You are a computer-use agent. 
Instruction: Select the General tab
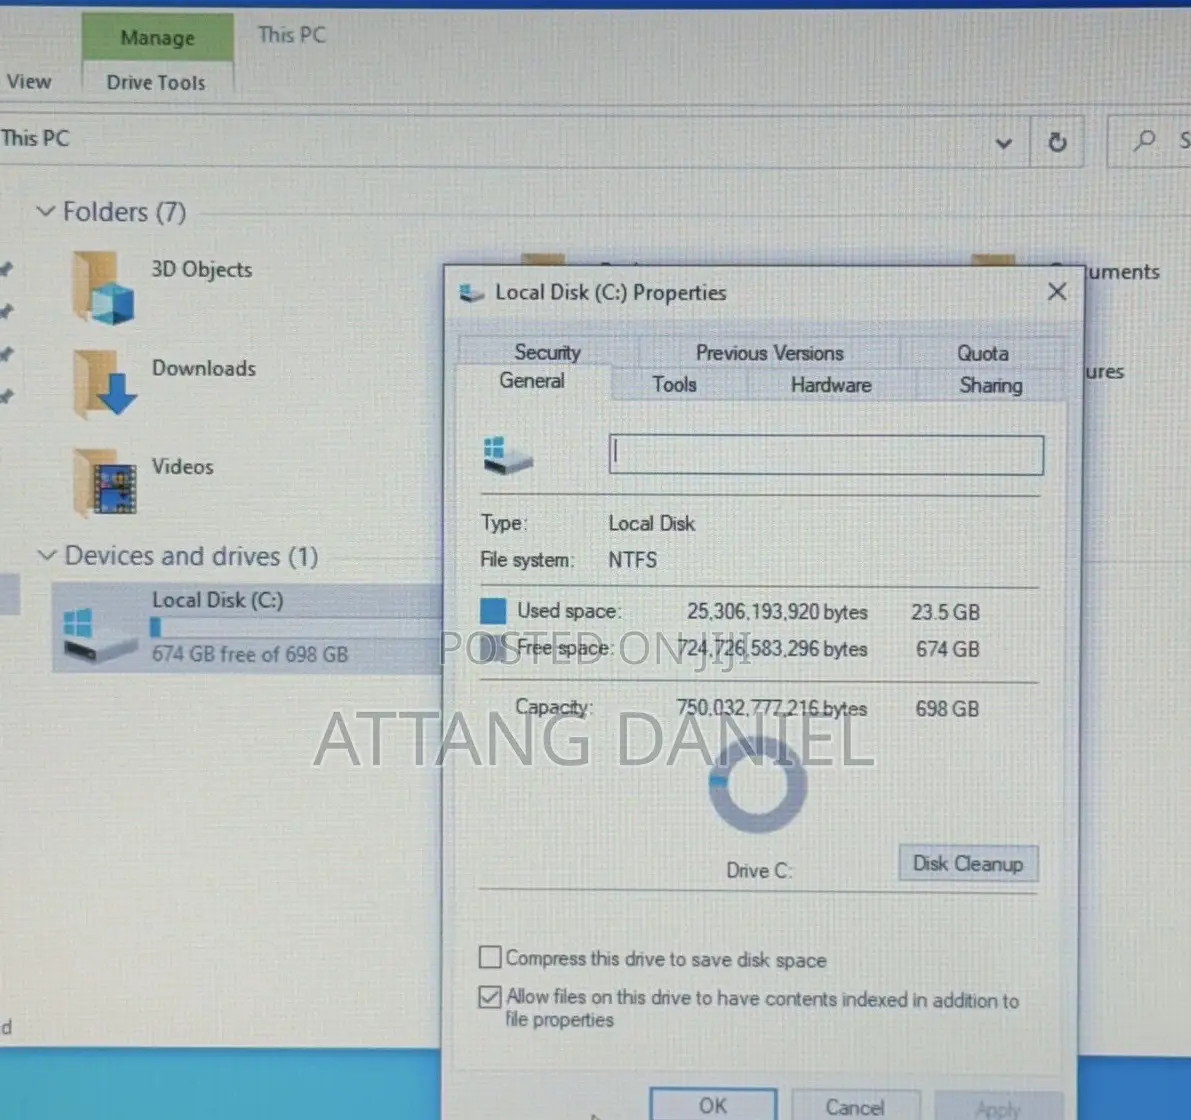click(x=532, y=380)
